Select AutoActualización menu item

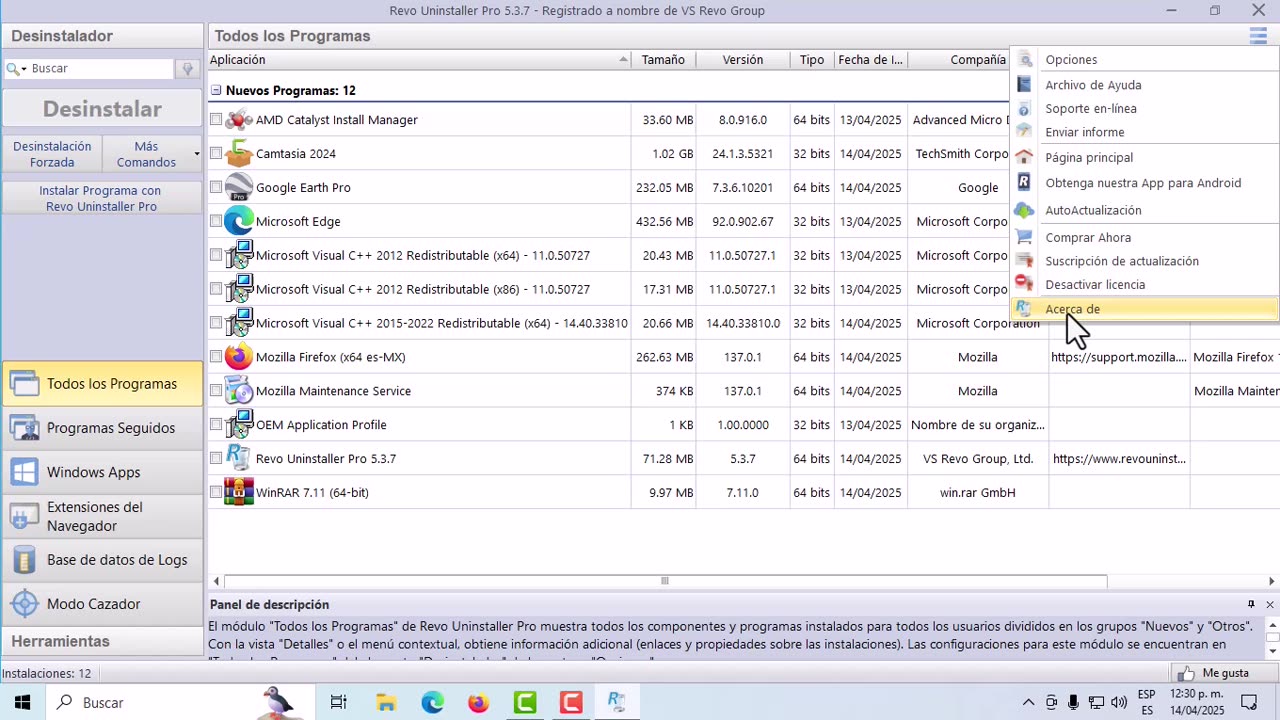(x=1145, y=211)
